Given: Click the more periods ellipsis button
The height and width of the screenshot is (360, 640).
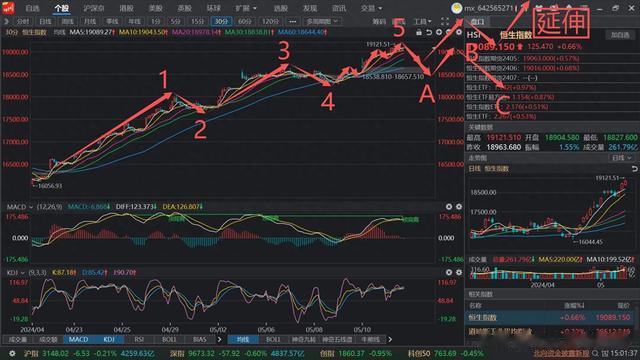Looking at the screenshot, I should (x=293, y=21).
